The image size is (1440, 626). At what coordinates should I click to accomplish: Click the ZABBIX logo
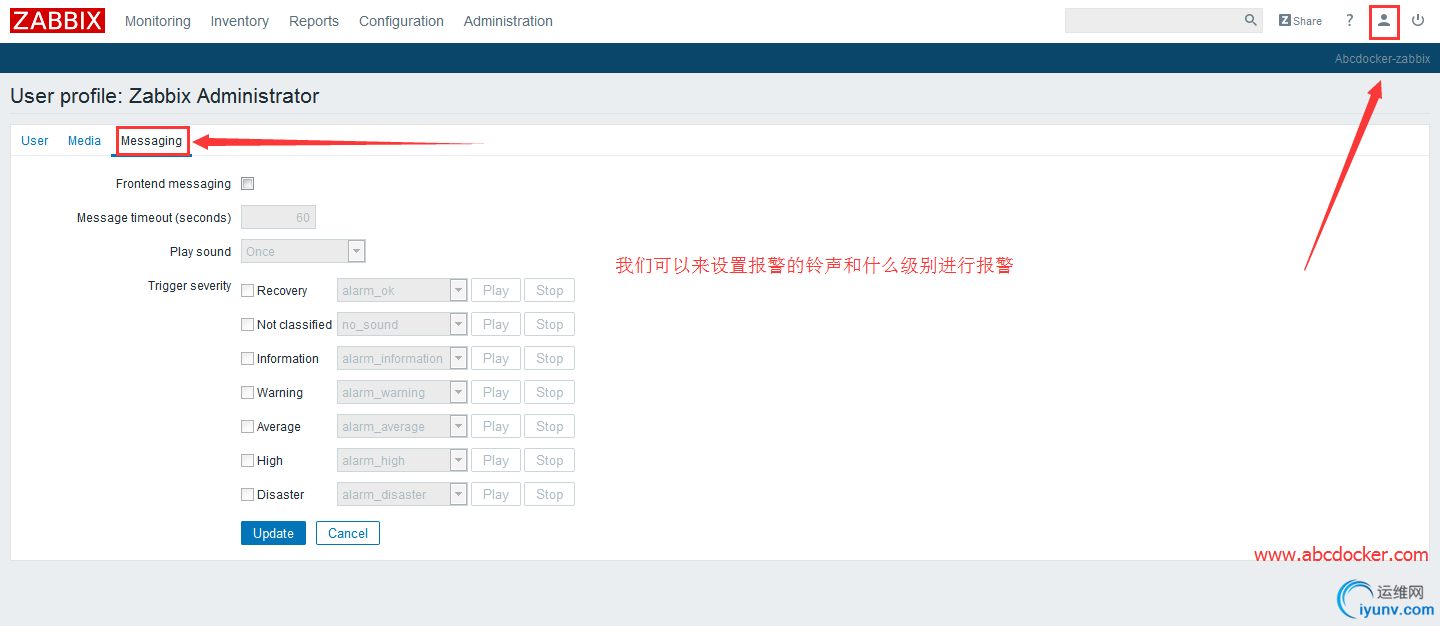[57, 19]
